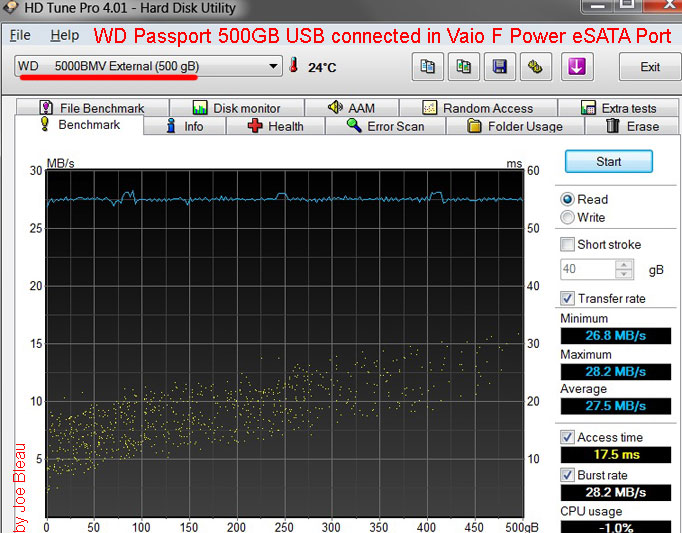Viewport: 682px width, 533px height.
Task: Switch to the Random Access tab
Action: click(x=478, y=107)
